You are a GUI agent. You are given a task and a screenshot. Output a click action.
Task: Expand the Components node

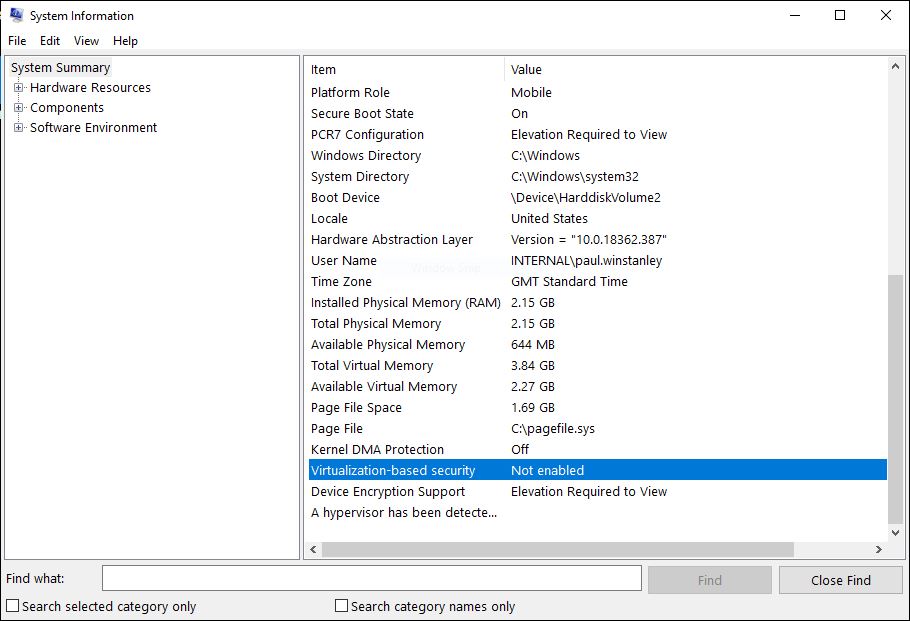click(19, 107)
